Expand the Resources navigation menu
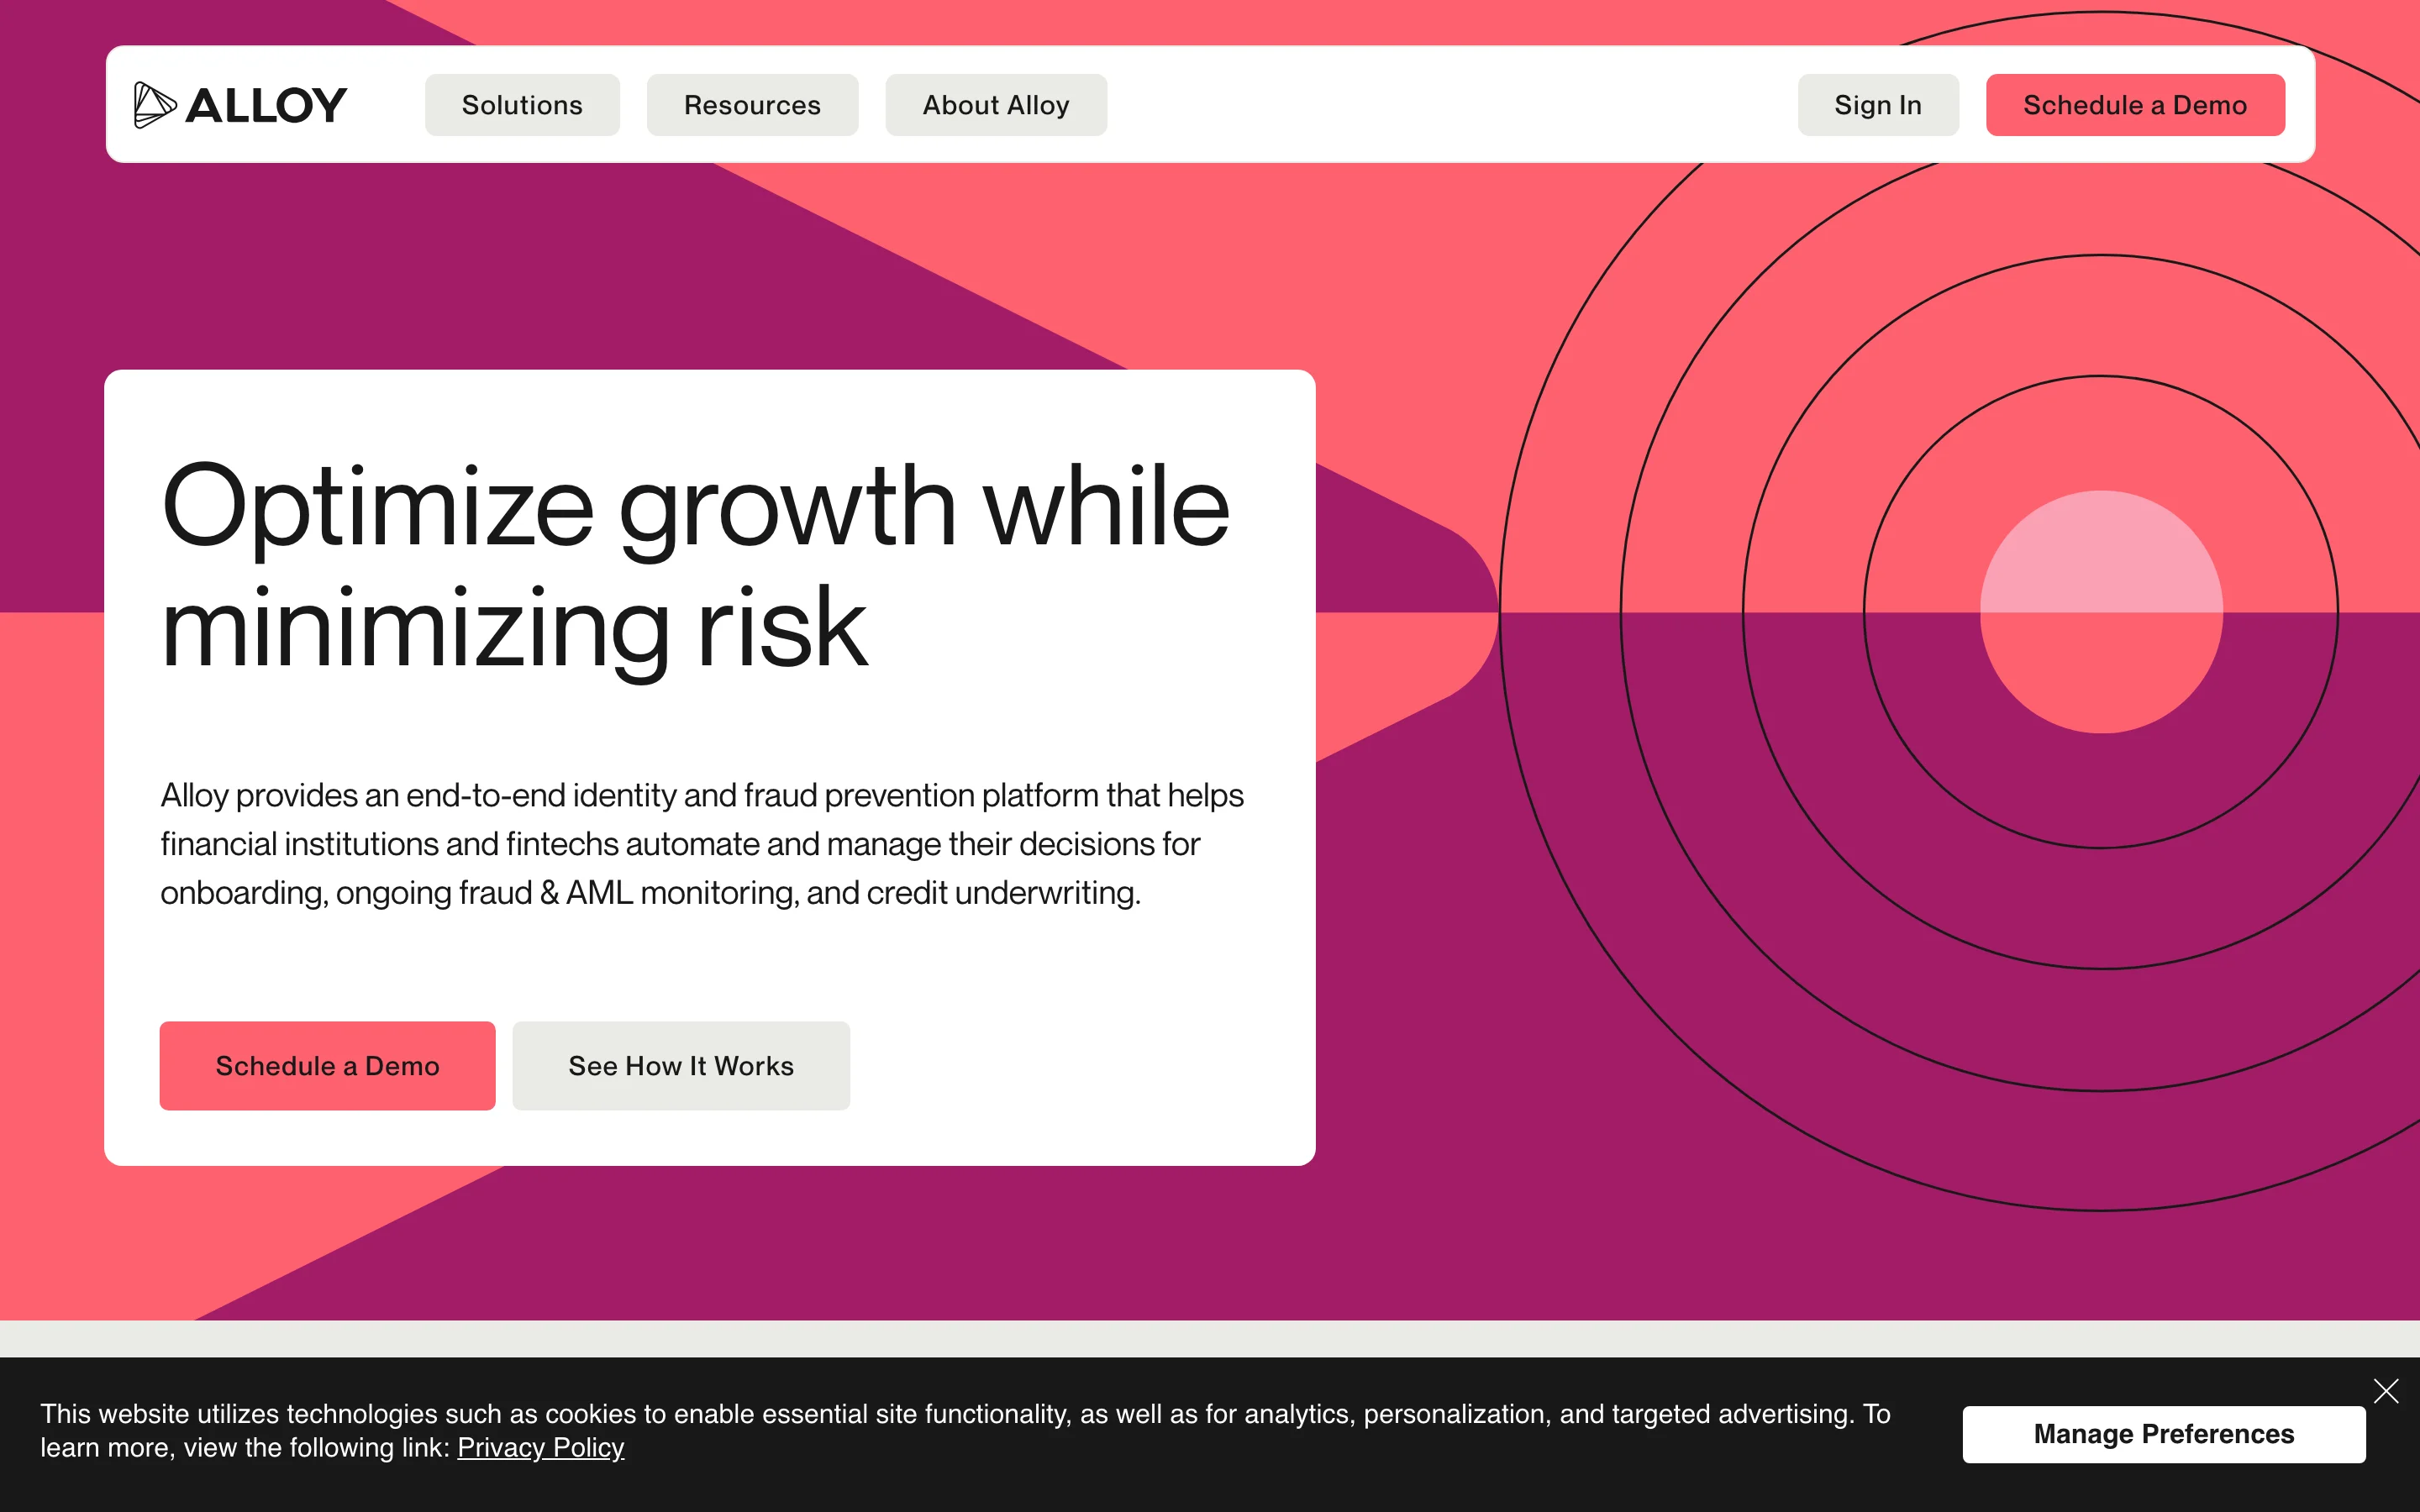Image resolution: width=2420 pixels, height=1512 pixels. pyautogui.click(x=752, y=105)
